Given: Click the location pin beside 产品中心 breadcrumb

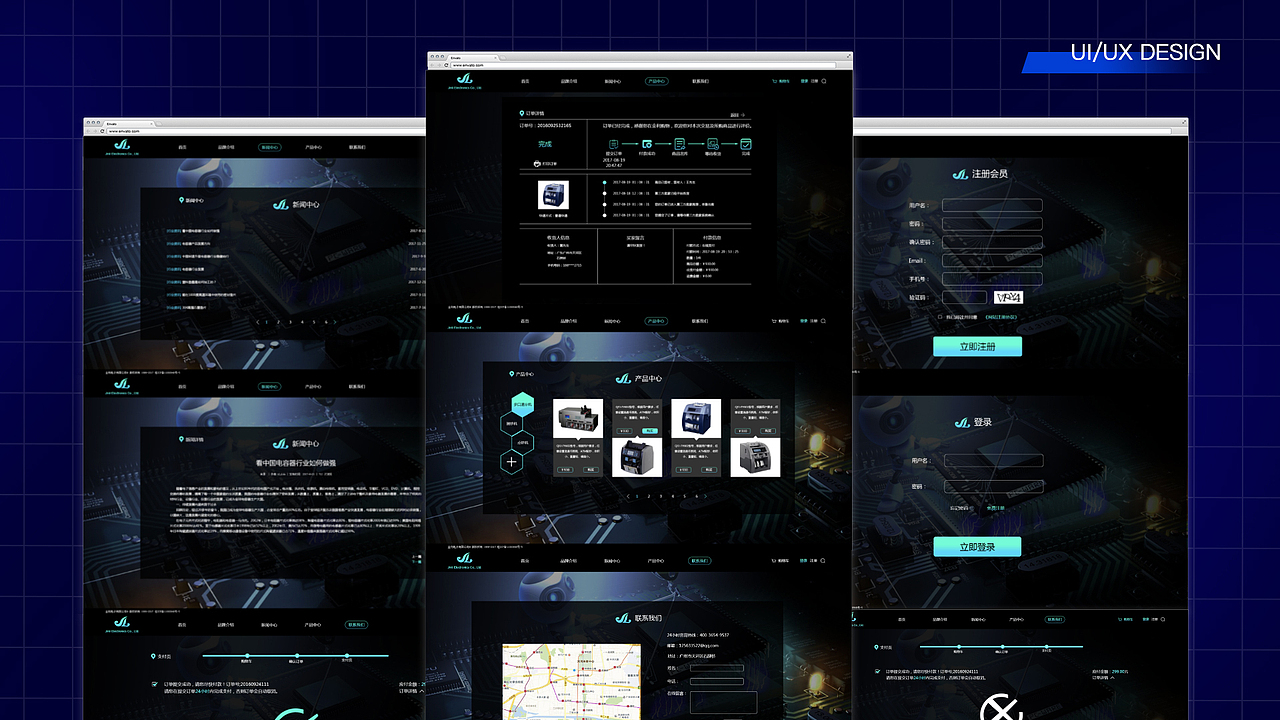Looking at the screenshot, I should click(x=511, y=374).
